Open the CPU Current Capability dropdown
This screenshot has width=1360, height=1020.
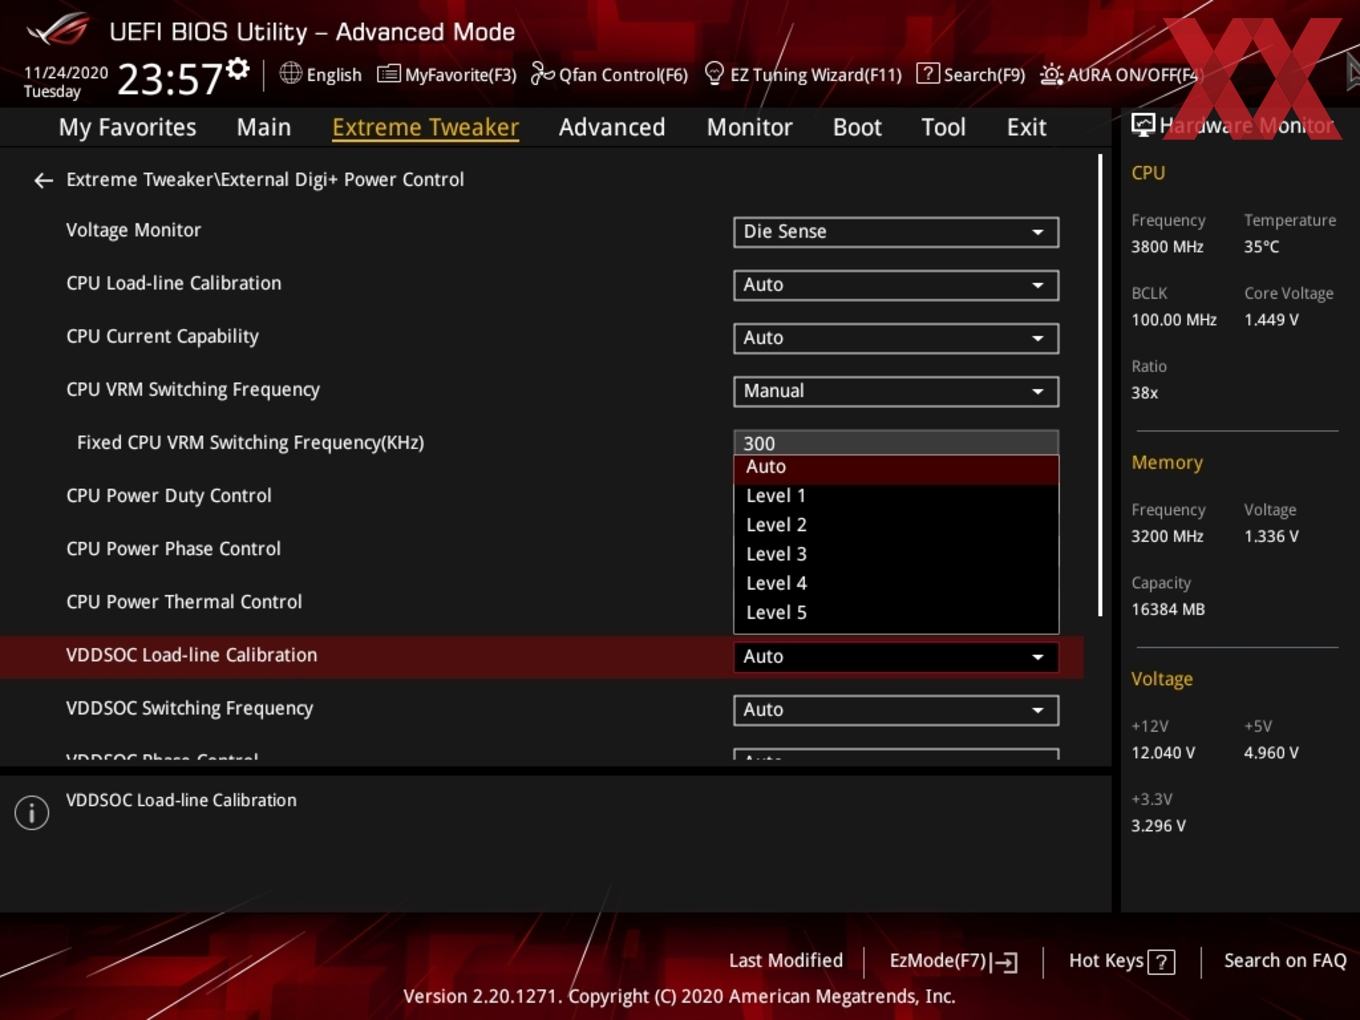[896, 338]
